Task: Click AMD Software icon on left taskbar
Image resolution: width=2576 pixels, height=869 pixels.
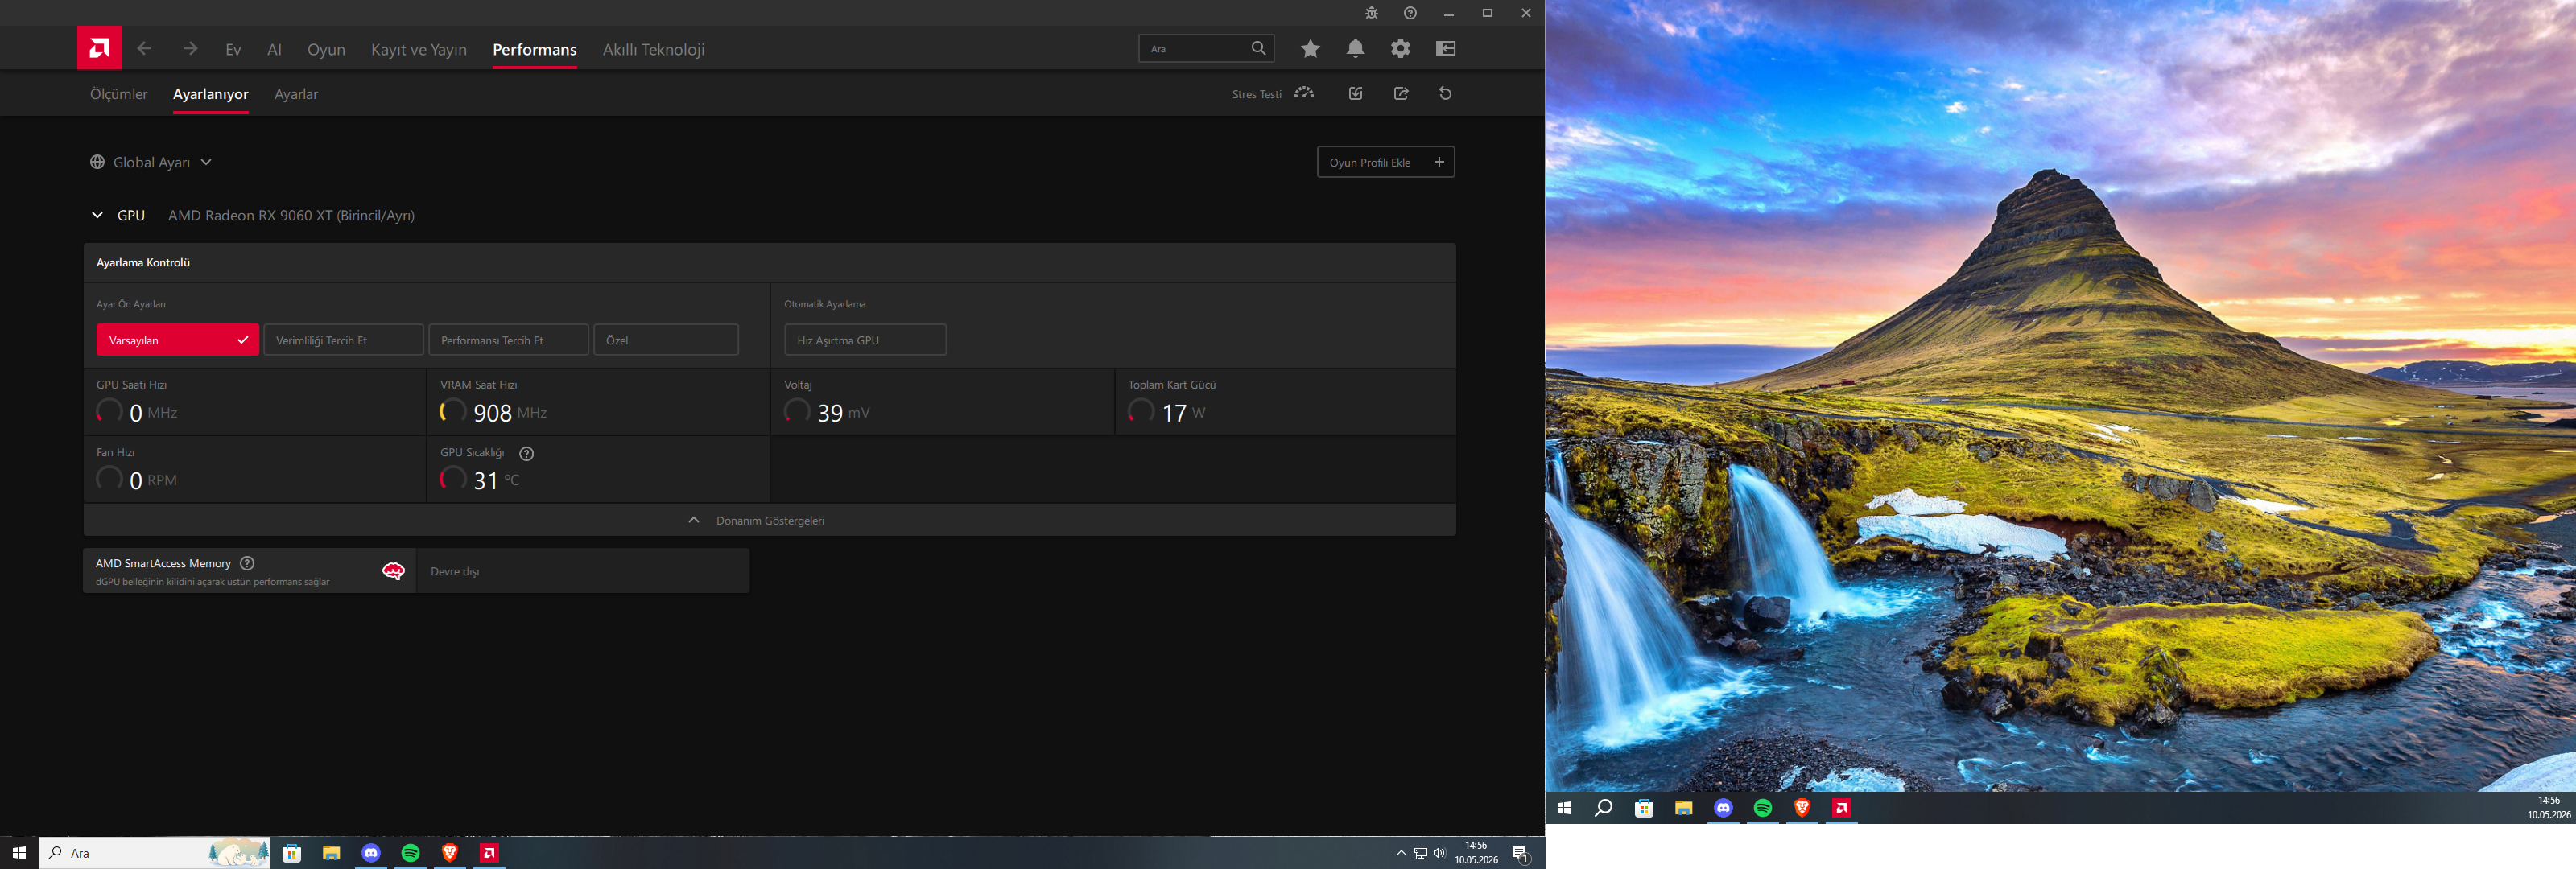Action: 489,853
